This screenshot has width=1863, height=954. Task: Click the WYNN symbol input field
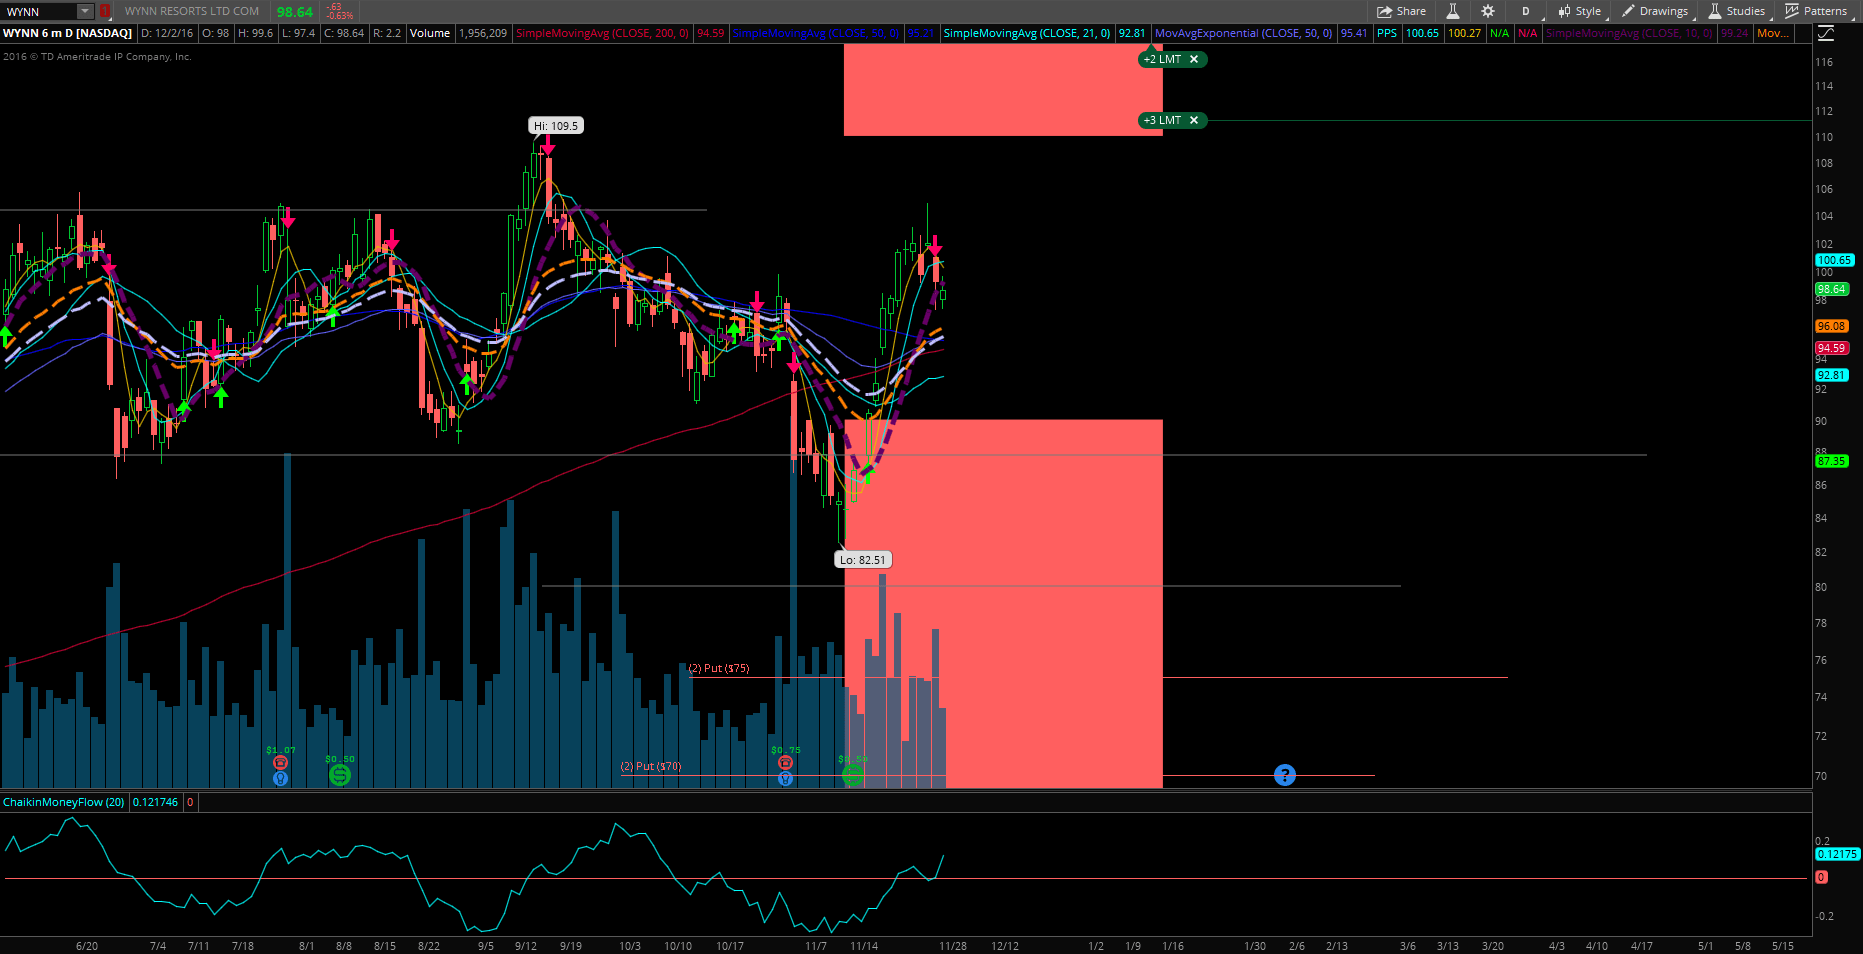[x=40, y=11]
